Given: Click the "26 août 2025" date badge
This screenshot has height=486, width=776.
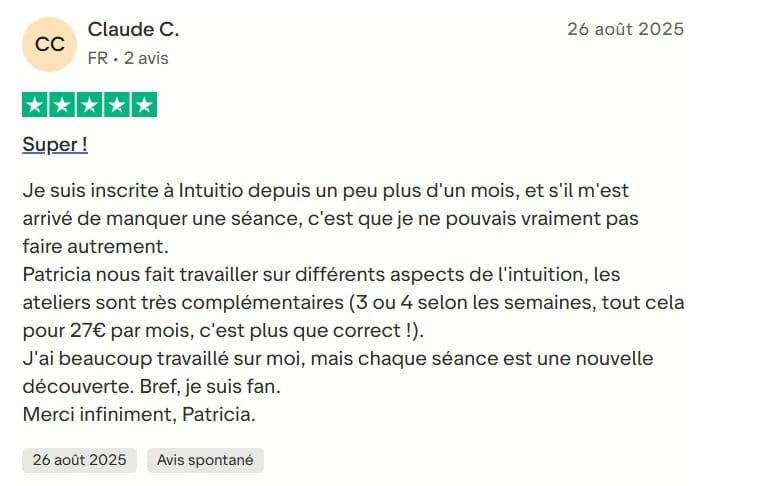Looking at the screenshot, I should [x=79, y=460].
